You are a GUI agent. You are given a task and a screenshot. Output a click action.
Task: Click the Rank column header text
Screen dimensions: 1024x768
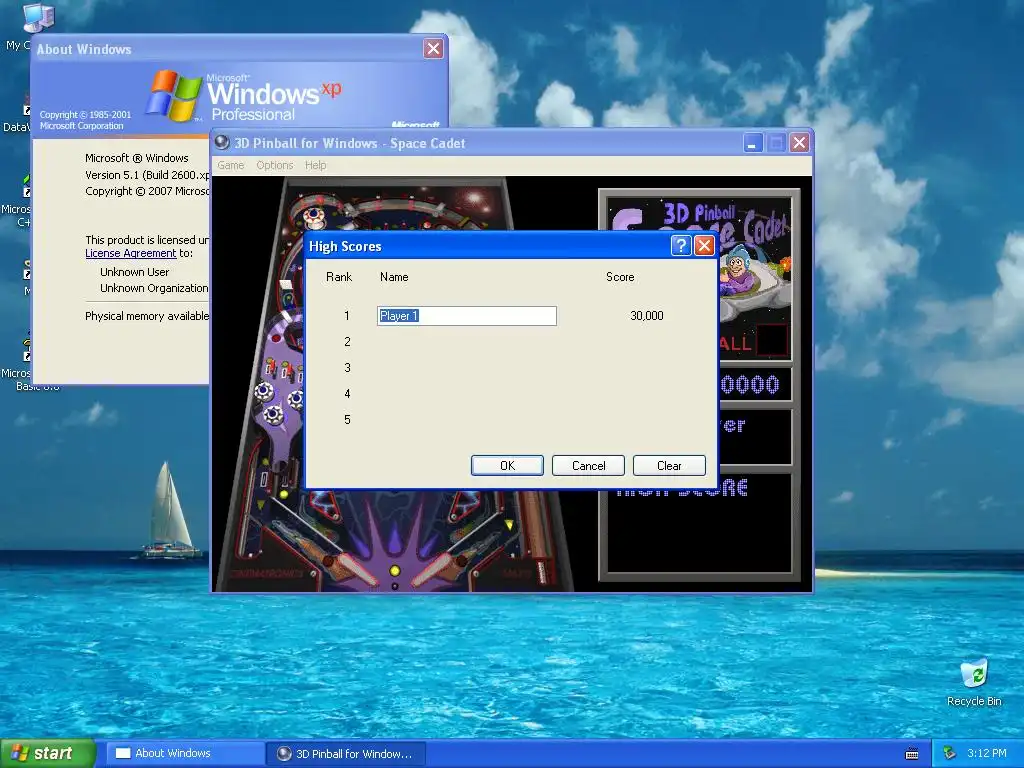[339, 277]
